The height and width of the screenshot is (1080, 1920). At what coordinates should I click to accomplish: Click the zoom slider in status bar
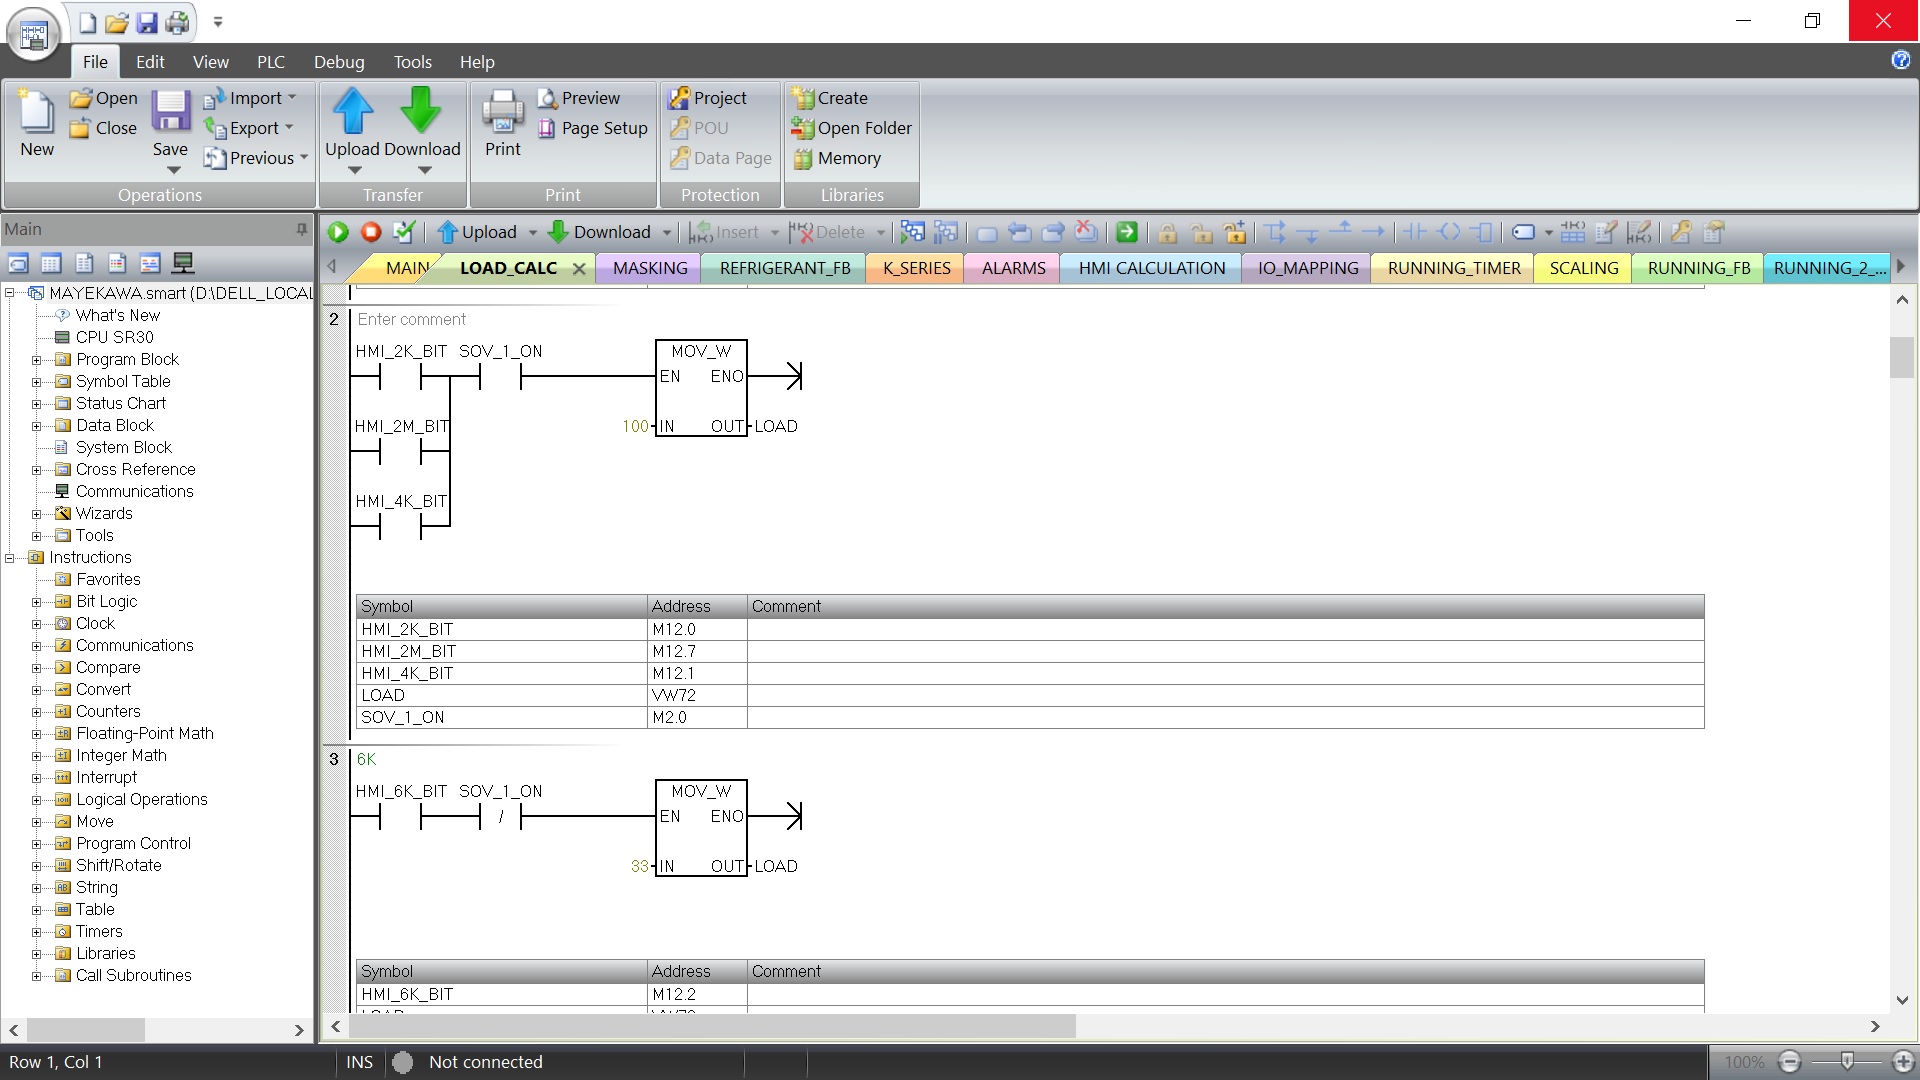point(1846,1062)
